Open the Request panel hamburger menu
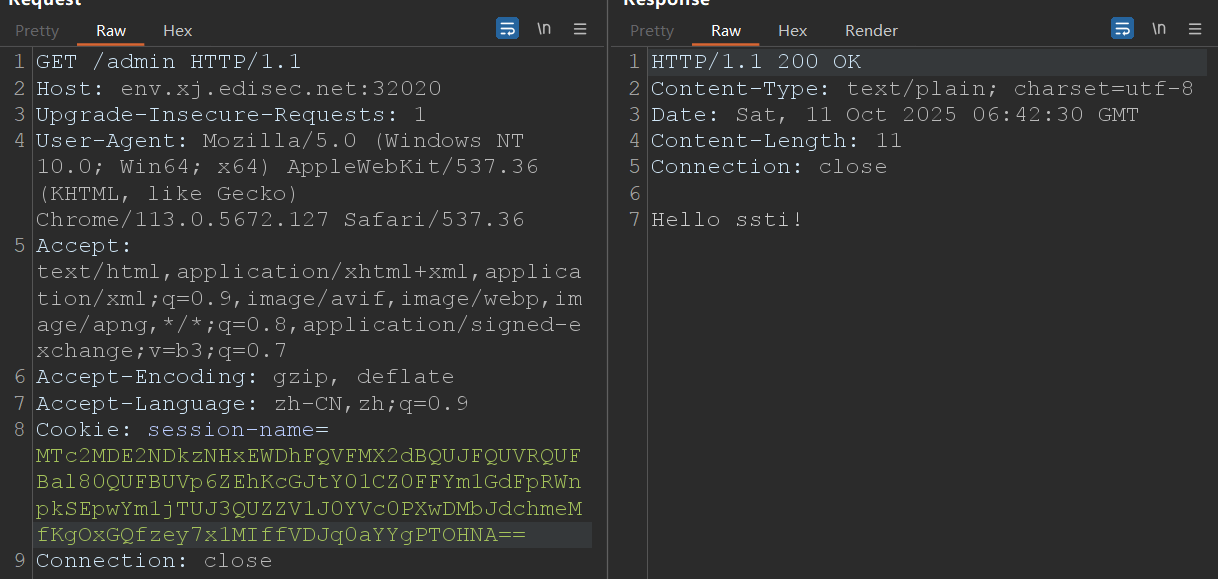The image size is (1218, 579). click(x=580, y=29)
